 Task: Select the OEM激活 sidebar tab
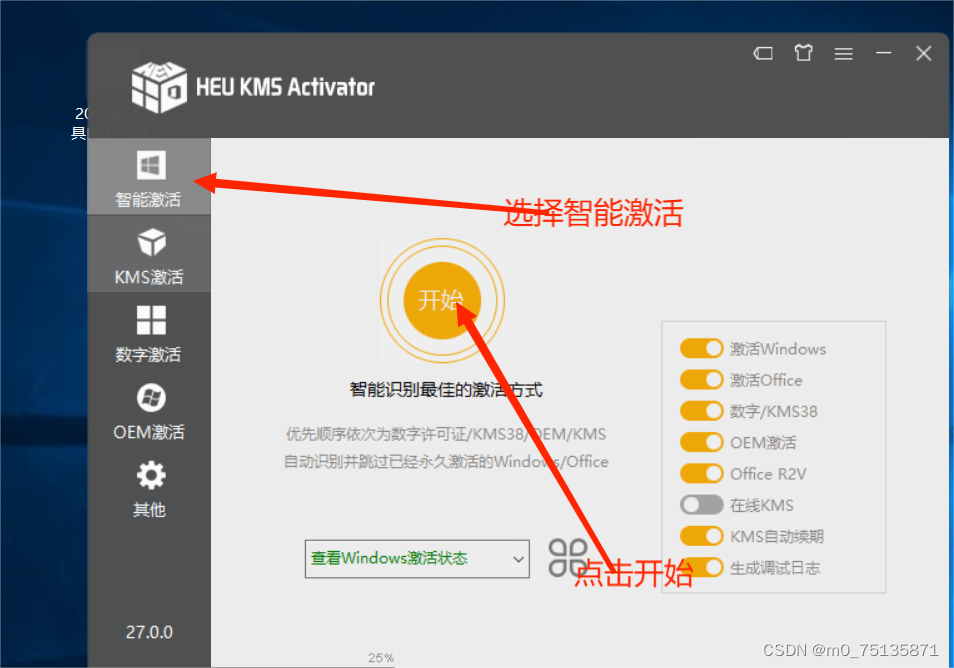click(149, 409)
